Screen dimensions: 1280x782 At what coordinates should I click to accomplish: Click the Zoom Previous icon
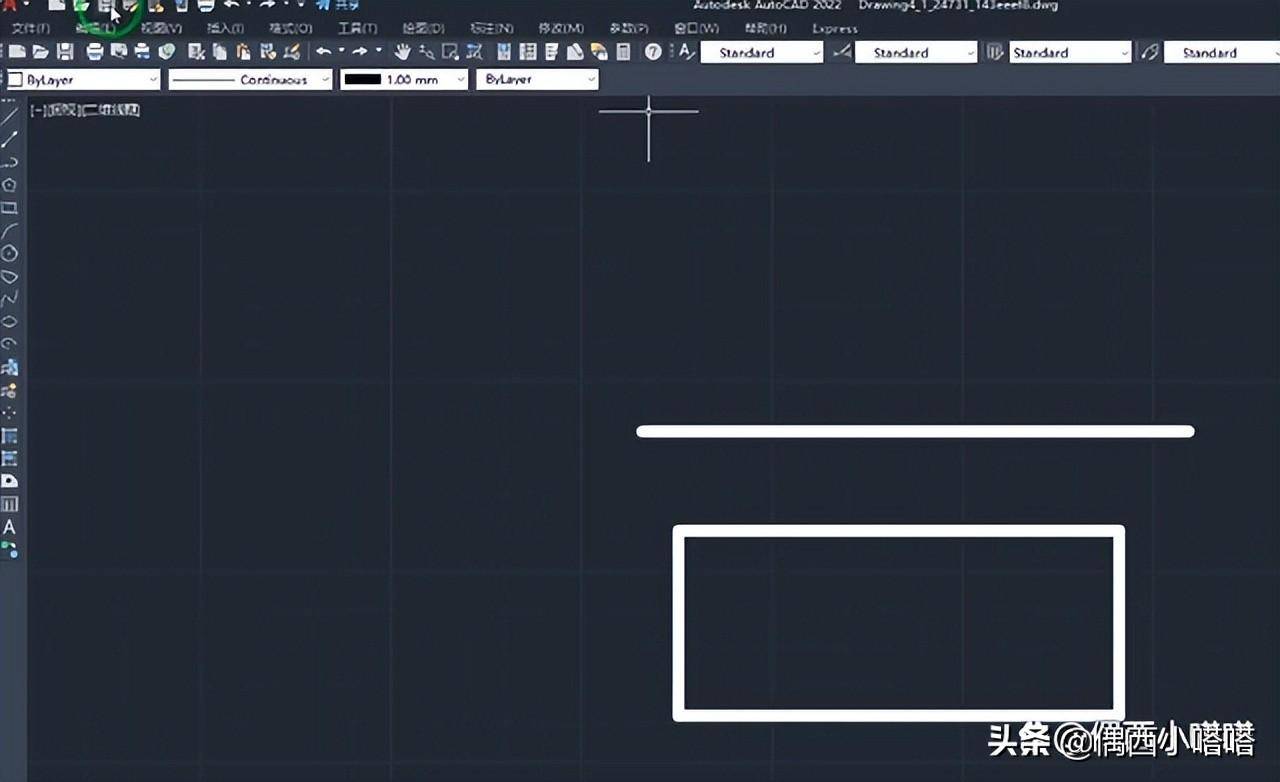pos(473,52)
